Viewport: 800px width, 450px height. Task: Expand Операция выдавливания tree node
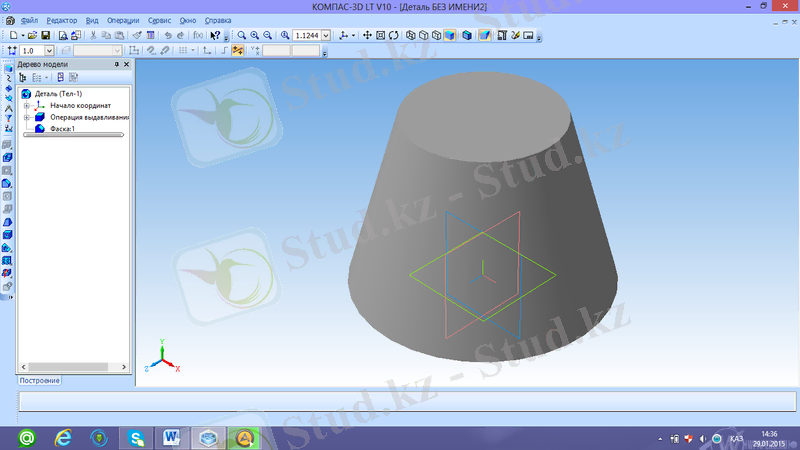(x=25, y=117)
